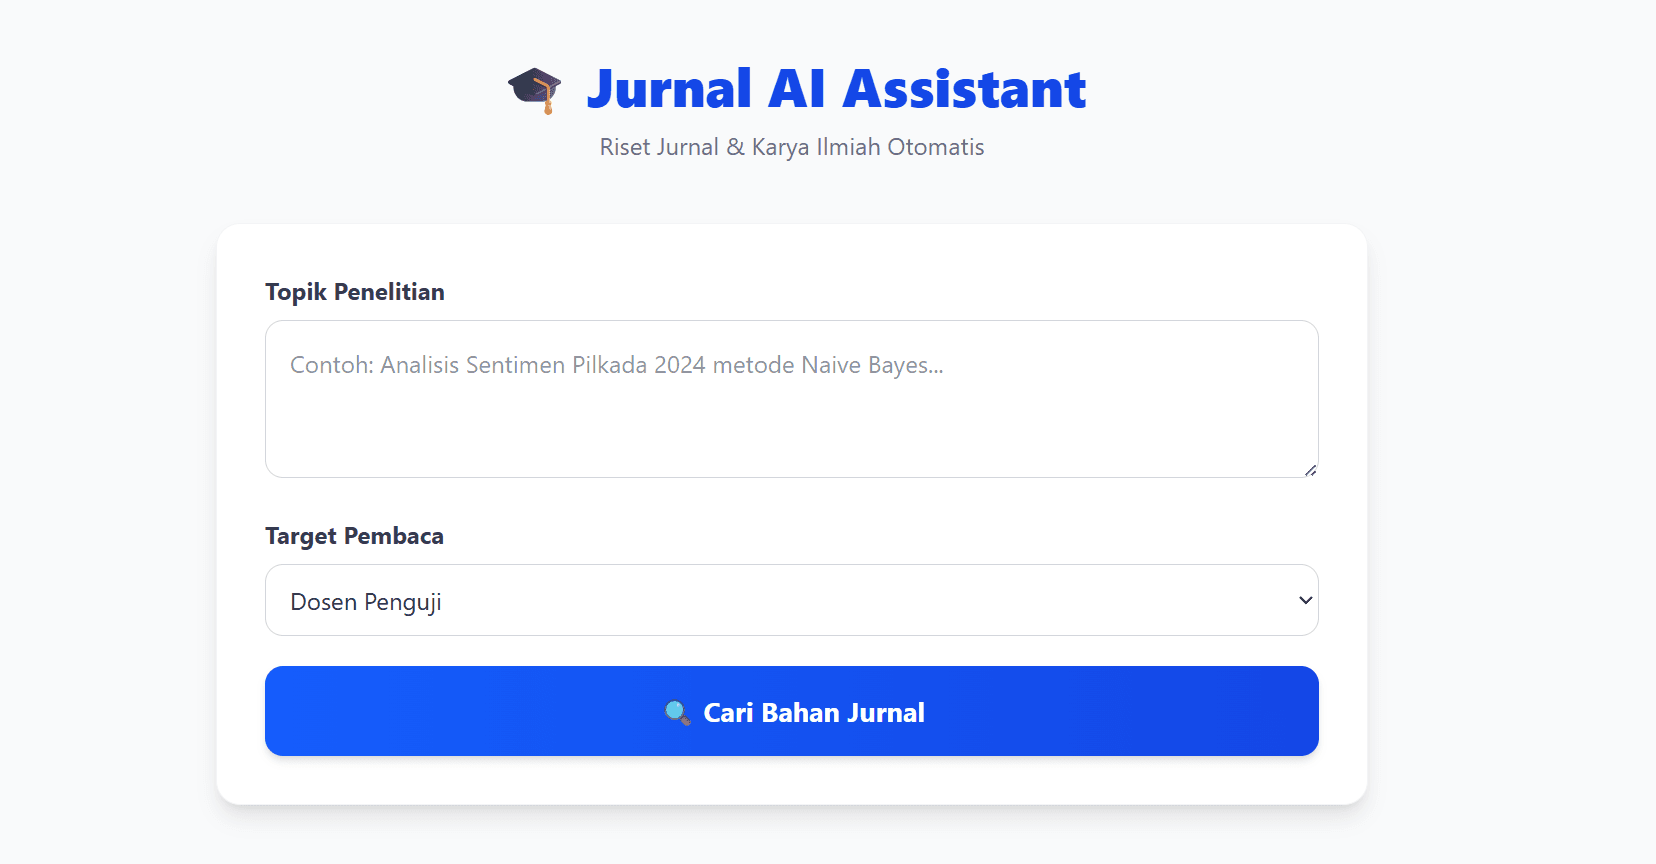
Task: Click the Riset Jurnal subtitle text
Action: click(x=791, y=146)
